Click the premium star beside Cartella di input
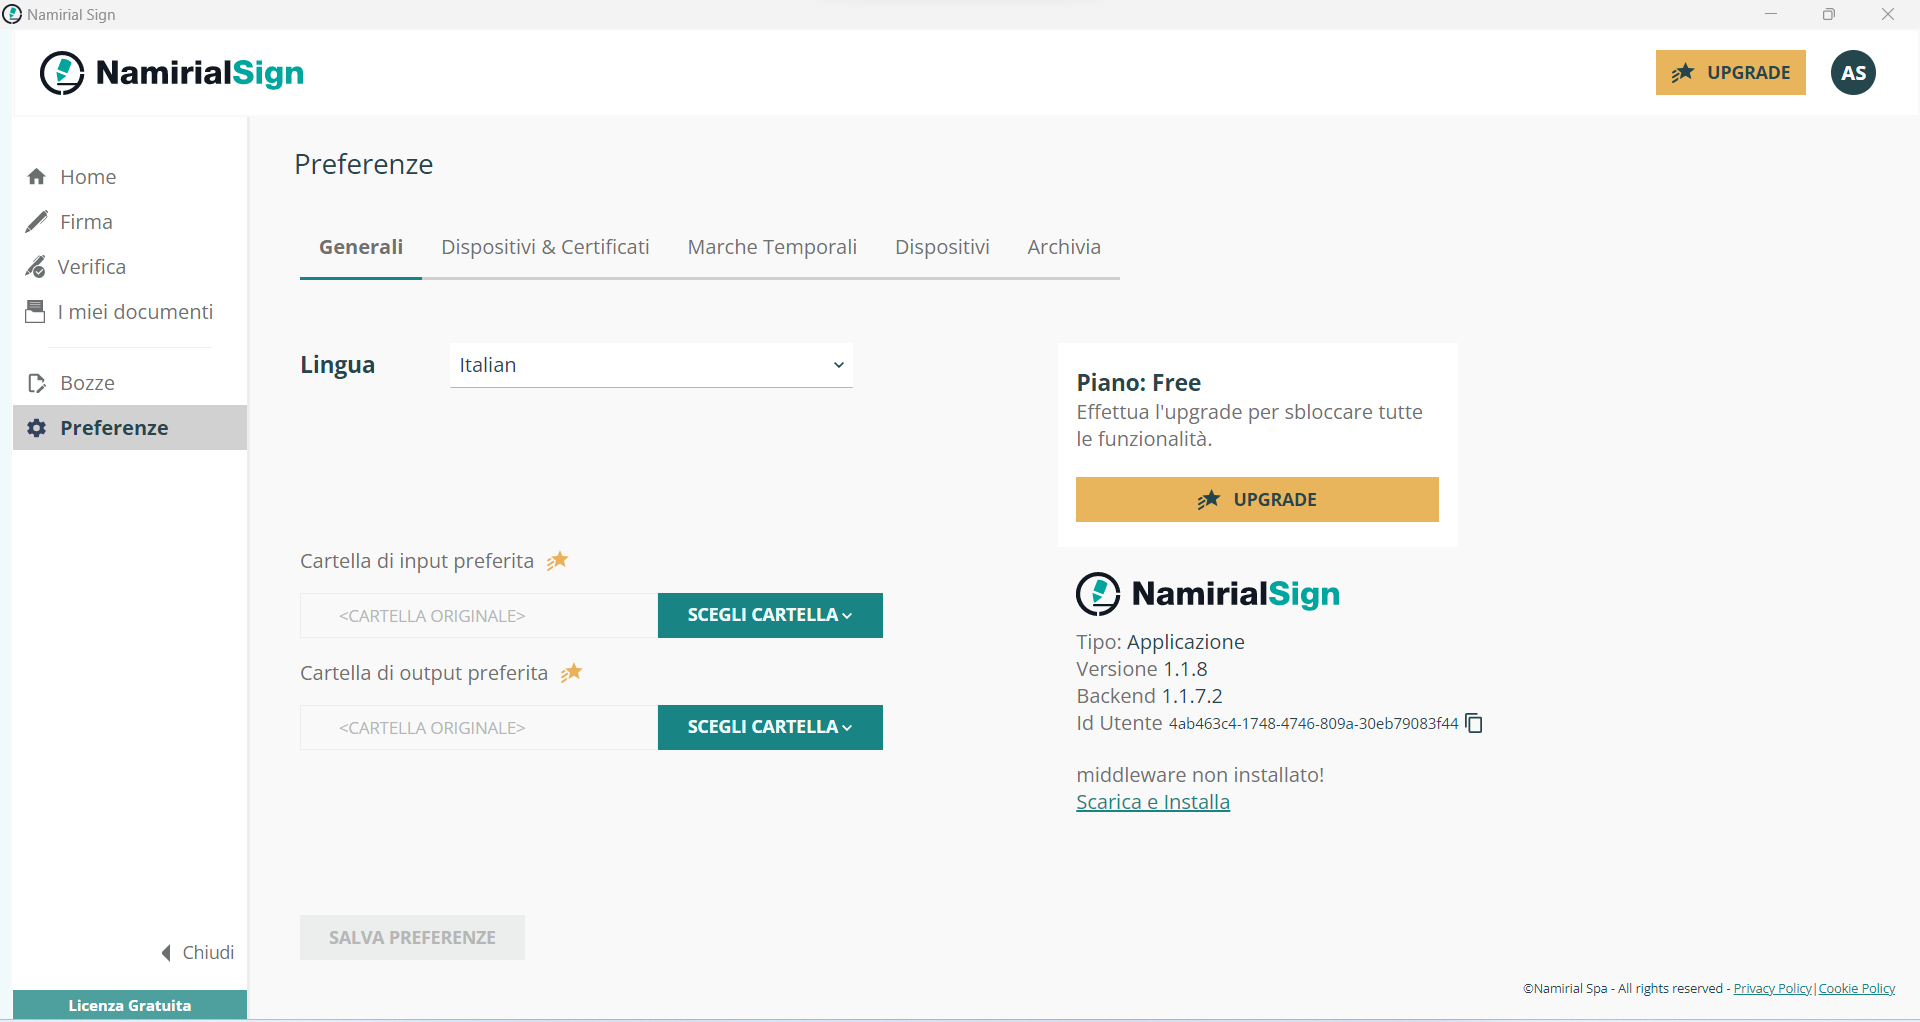 [558, 561]
